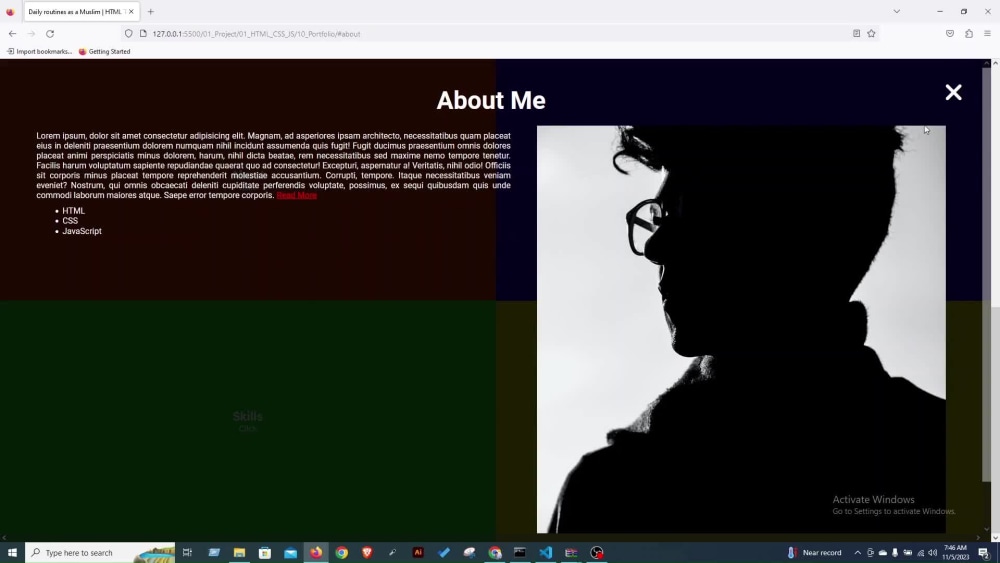
Task: Switch to Firefox on the taskbar
Action: (x=316, y=552)
